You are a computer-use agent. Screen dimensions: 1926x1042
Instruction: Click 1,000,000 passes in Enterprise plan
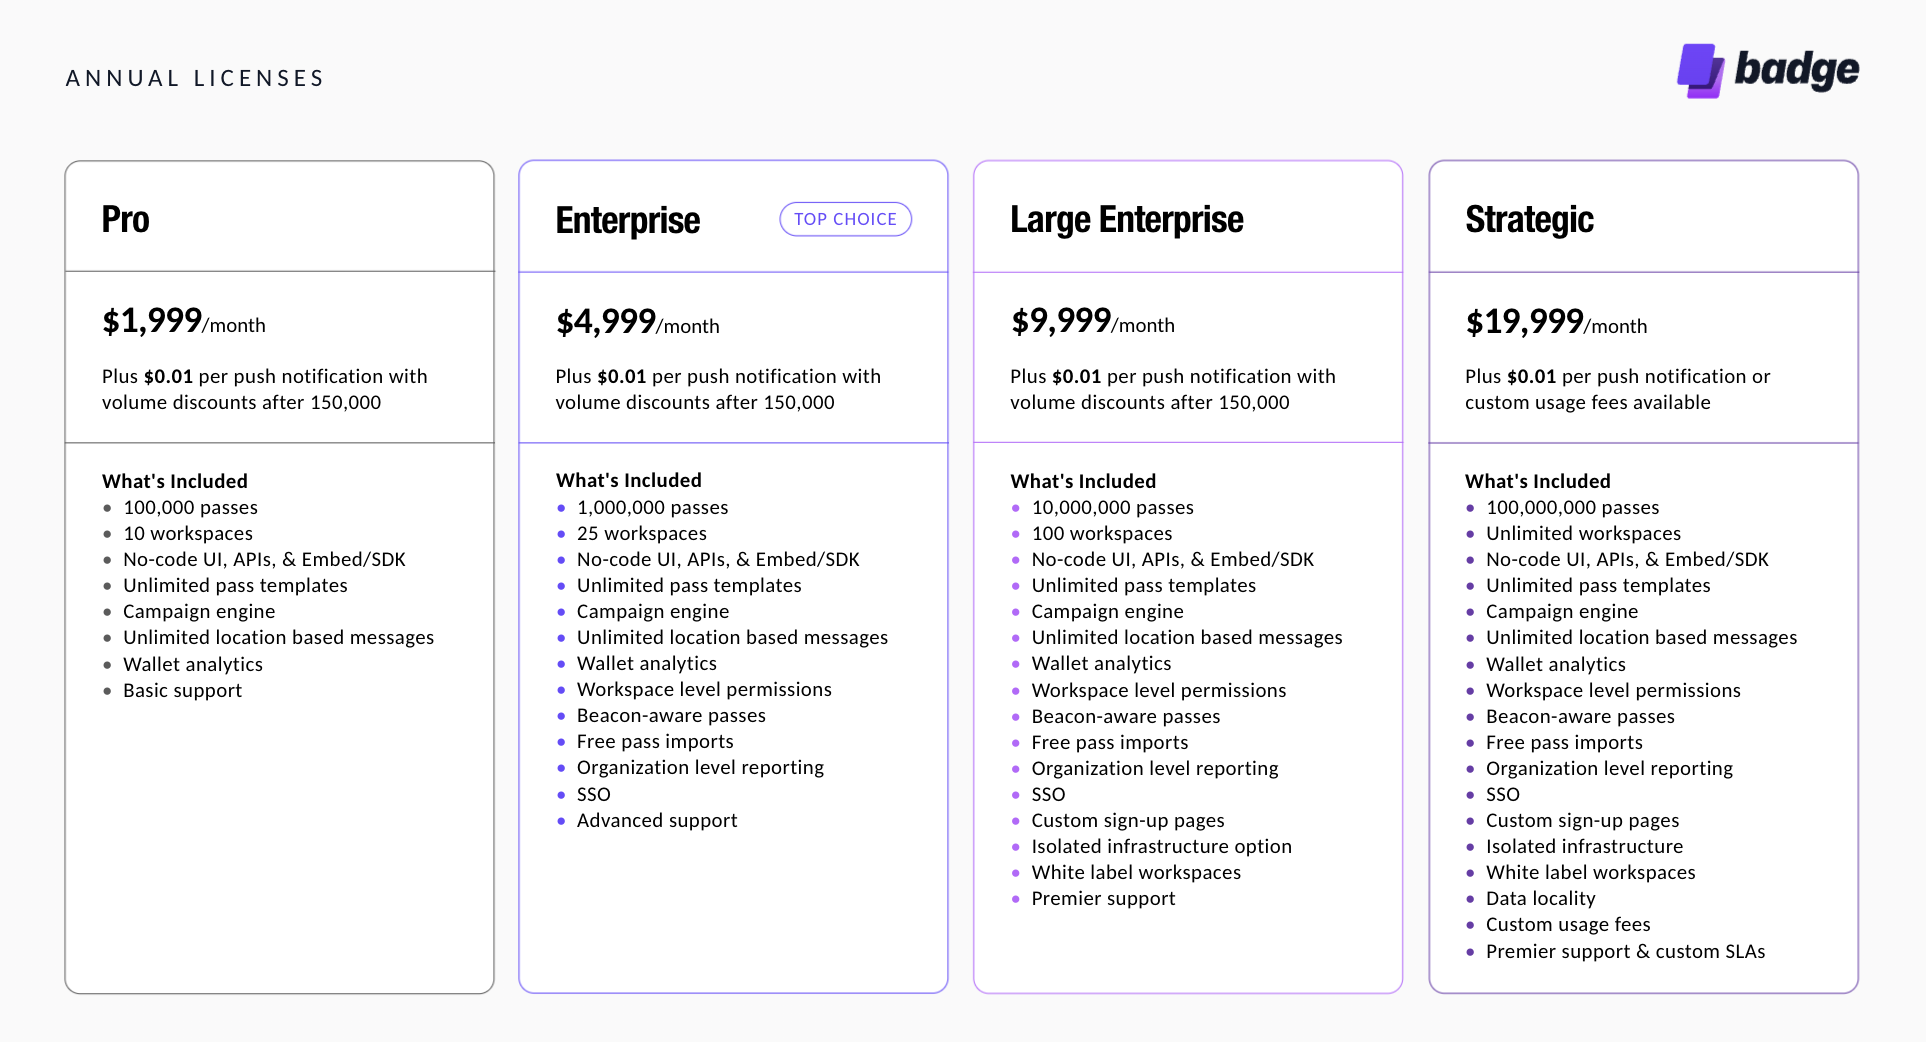click(652, 507)
